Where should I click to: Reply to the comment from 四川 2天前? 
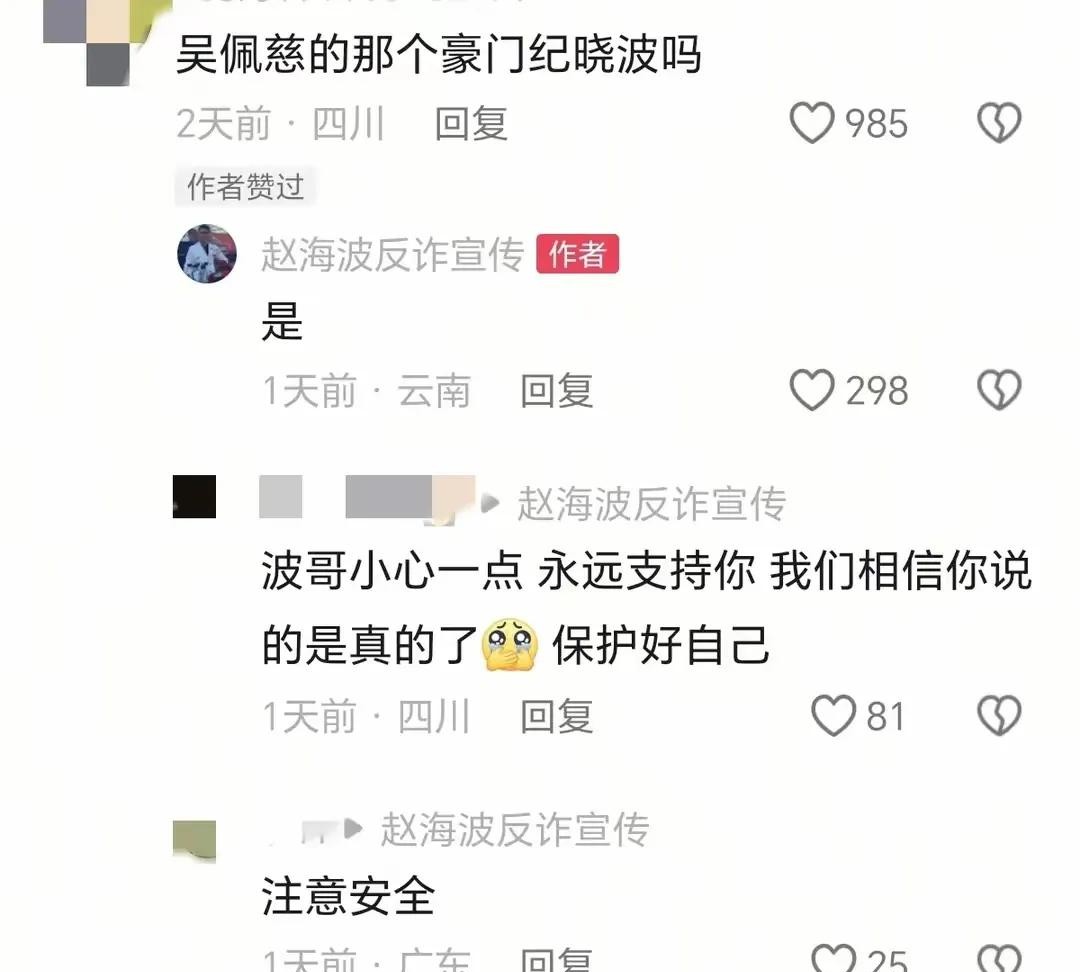point(471,124)
